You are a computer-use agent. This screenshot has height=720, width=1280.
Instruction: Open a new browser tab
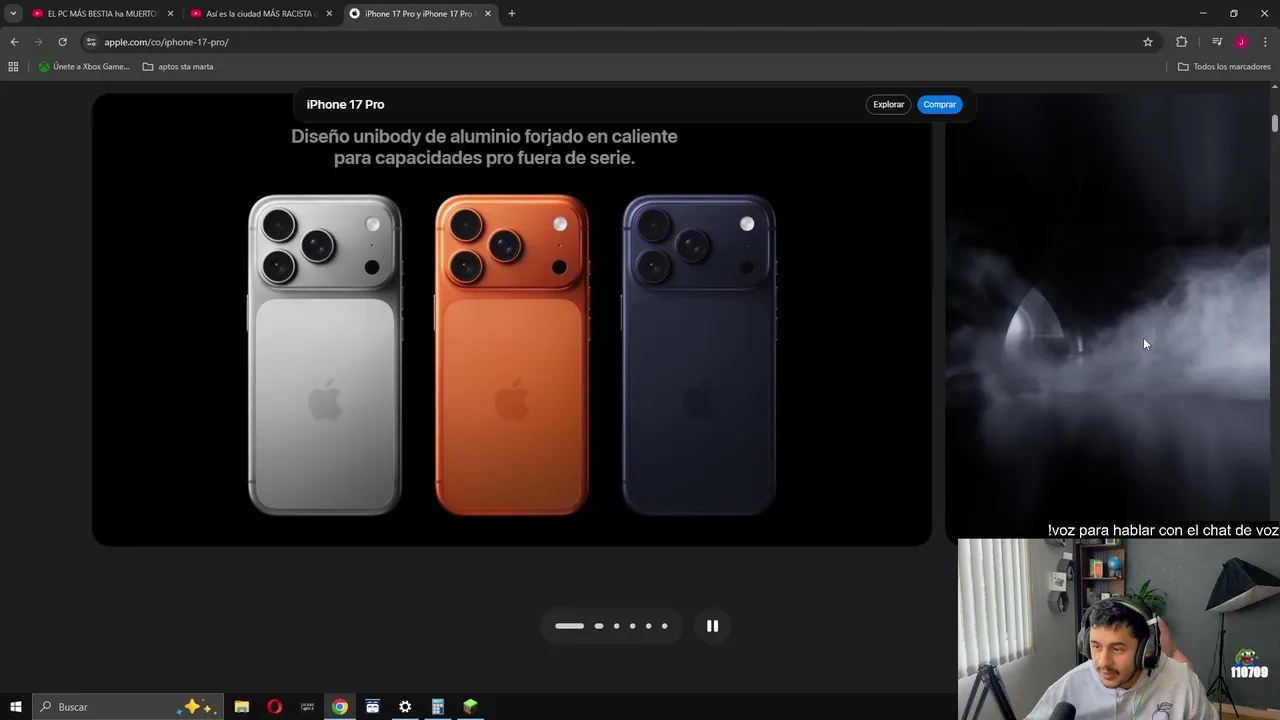point(512,14)
